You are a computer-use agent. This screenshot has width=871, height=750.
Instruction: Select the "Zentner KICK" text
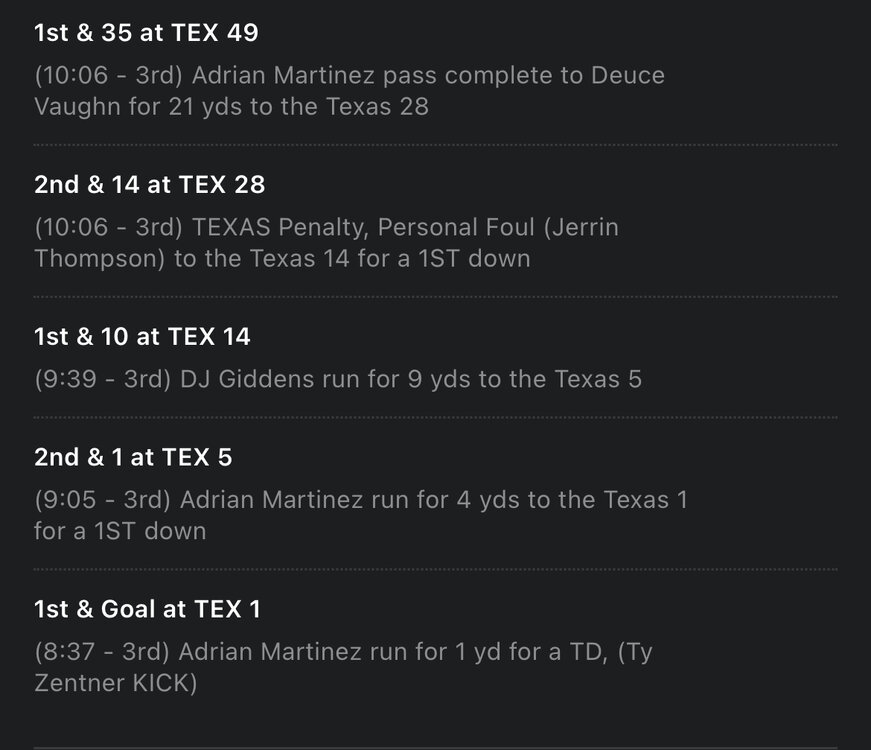coord(115,684)
